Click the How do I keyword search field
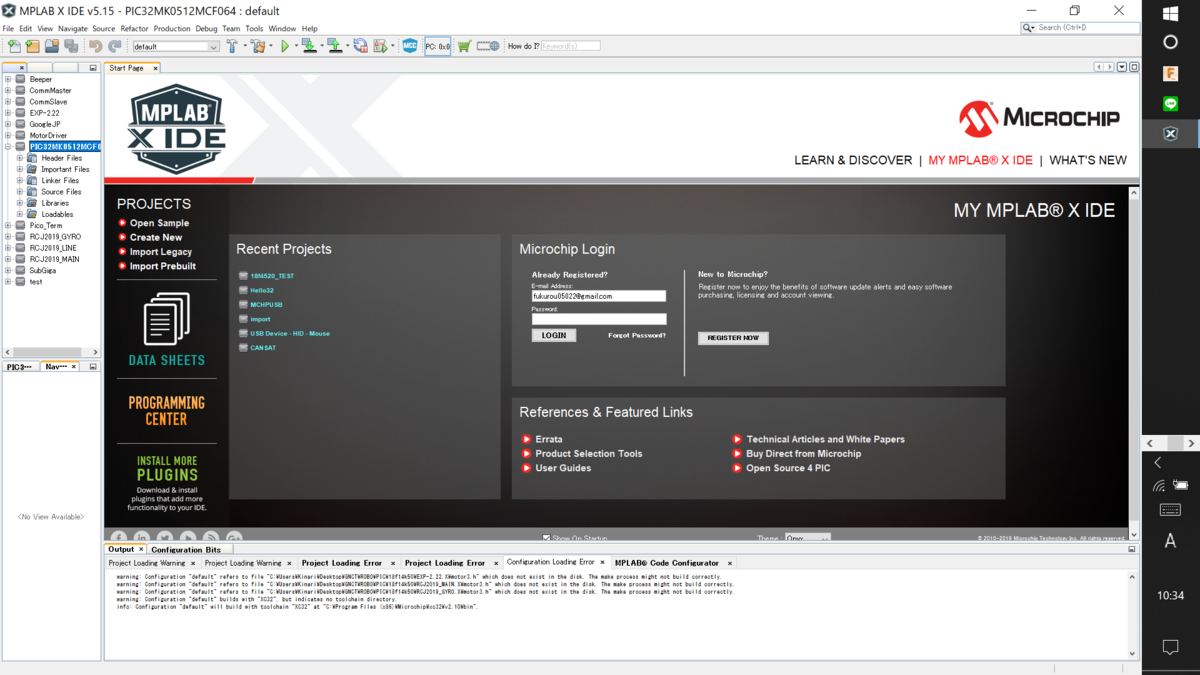The width and height of the screenshot is (1200, 675). pyautogui.click(x=571, y=46)
